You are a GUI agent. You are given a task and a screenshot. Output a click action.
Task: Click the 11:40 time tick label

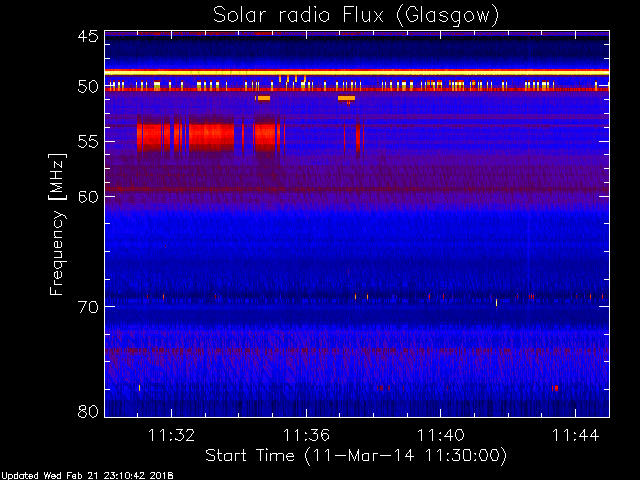[x=440, y=435]
